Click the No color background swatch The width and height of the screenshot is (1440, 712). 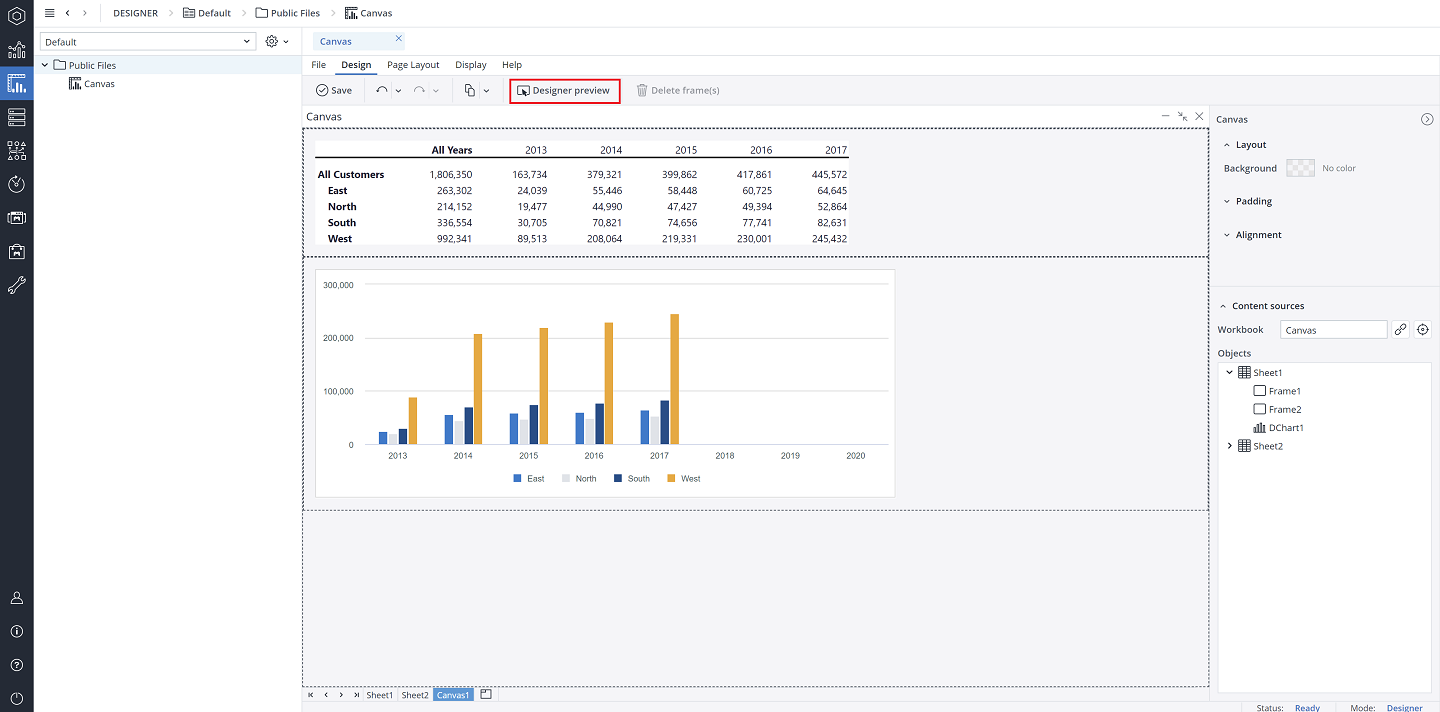tap(1300, 167)
